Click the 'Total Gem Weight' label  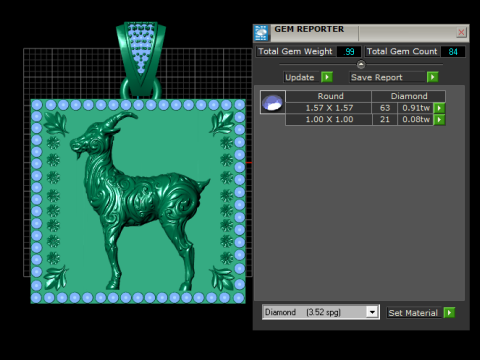[296, 52]
